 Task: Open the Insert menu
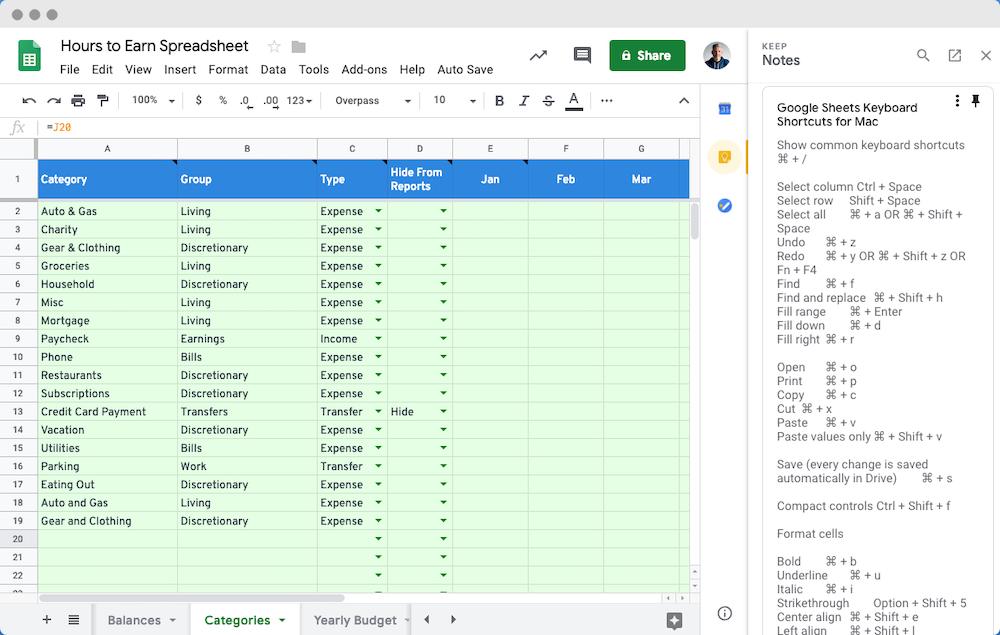pyautogui.click(x=180, y=69)
